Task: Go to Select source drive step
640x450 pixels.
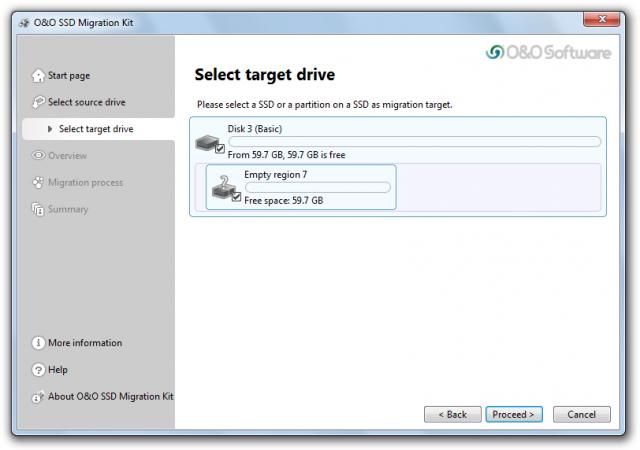Action: 87,102
